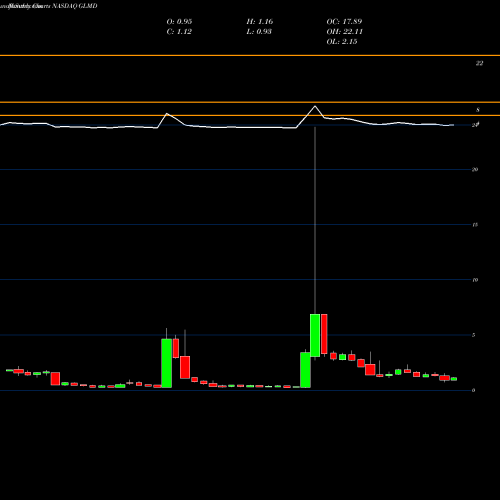This screenshot has height=500, width=500.
Task: Click the last green candle at chart right end
Action: pos(454,379)
